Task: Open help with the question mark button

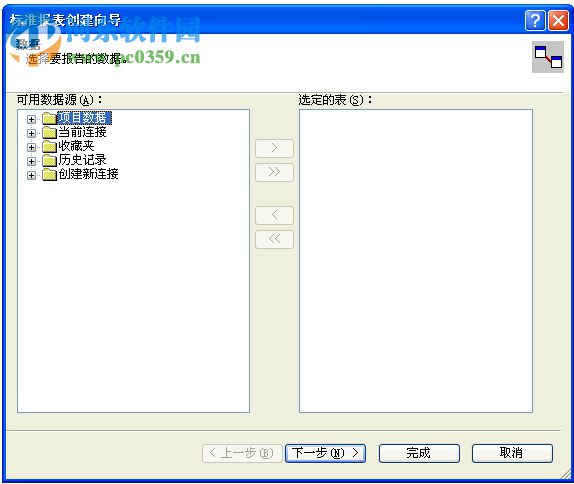Action: click(535, 21)
